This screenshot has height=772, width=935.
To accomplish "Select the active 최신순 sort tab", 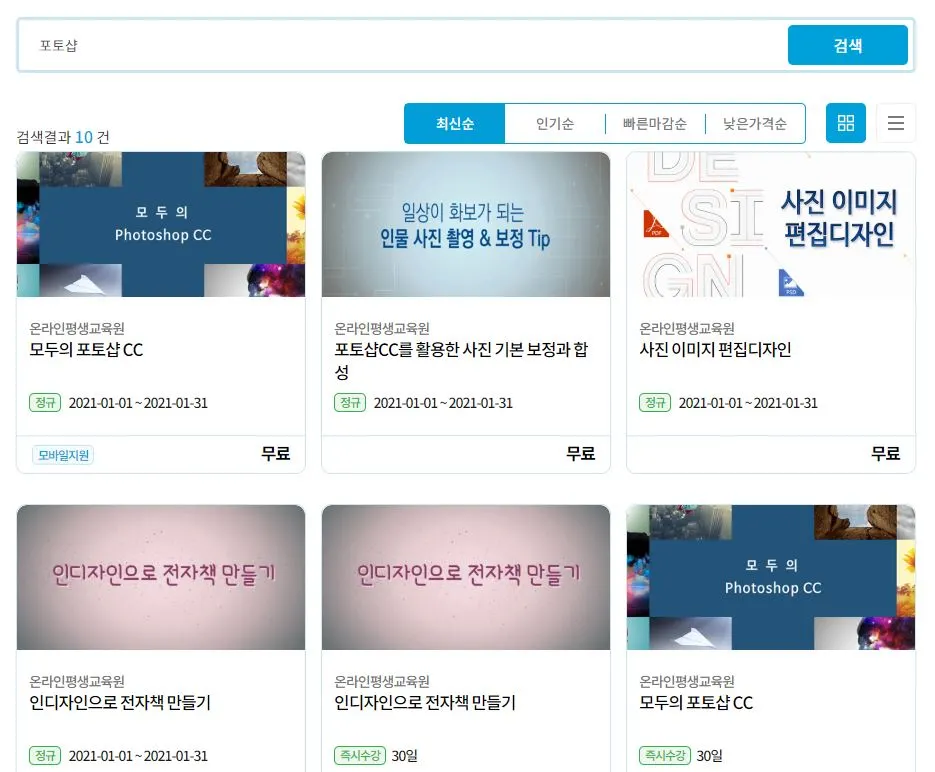I will tap(455, 123).
